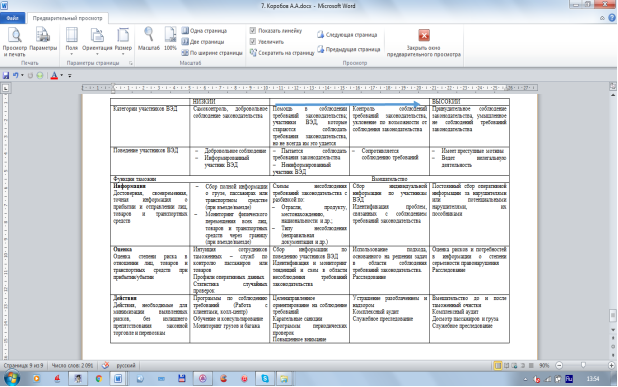
Task: Go to the next page (Следующая страница)
Action: click(347, 35)
